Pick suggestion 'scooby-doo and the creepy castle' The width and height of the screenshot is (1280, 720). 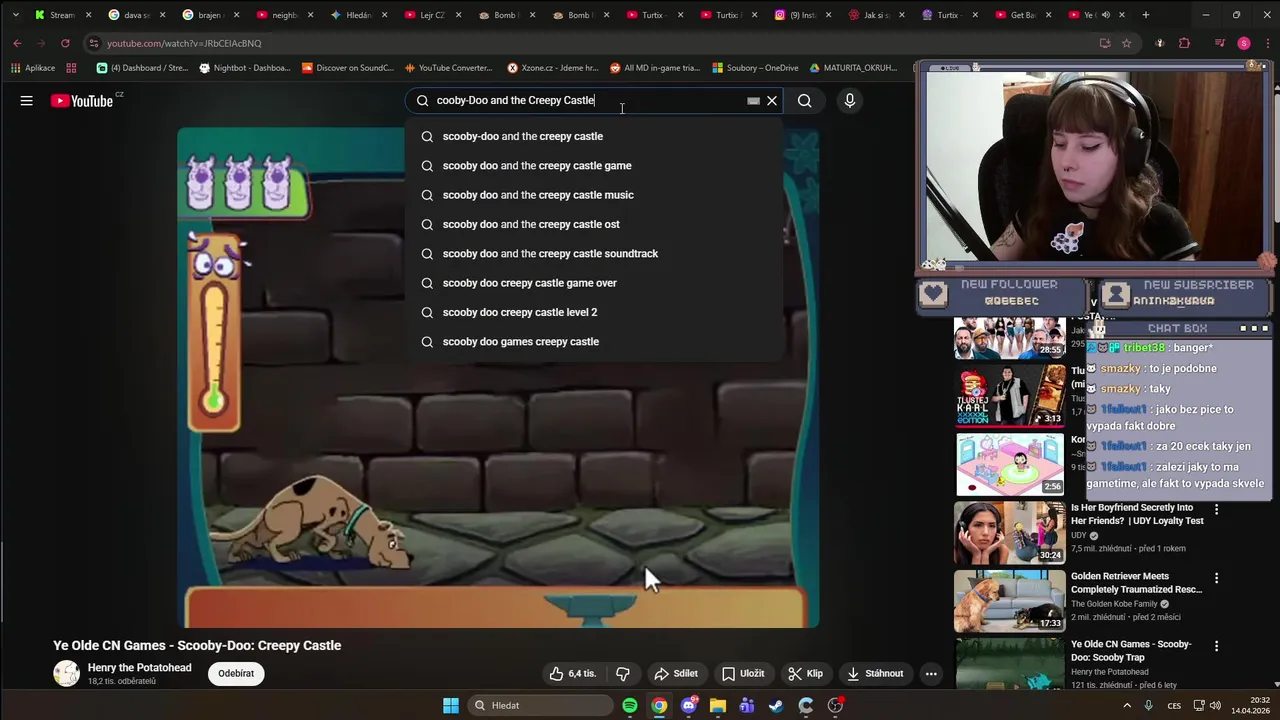coord(595,136)
